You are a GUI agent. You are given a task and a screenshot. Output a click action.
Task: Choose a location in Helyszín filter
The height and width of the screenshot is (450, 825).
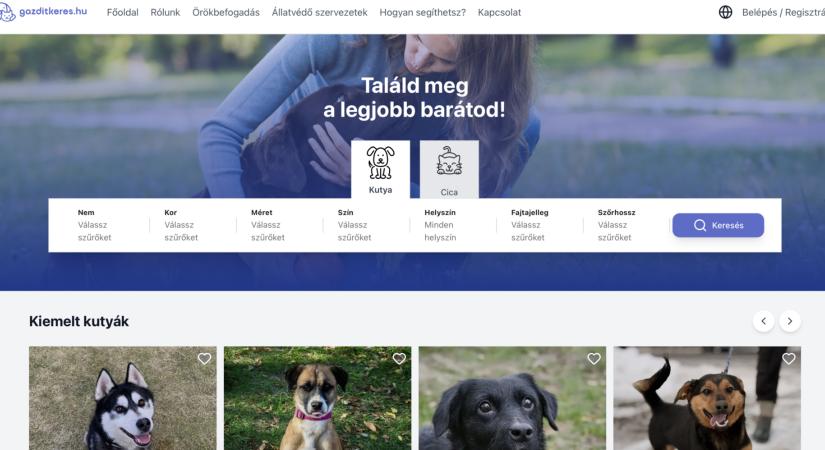452,225
